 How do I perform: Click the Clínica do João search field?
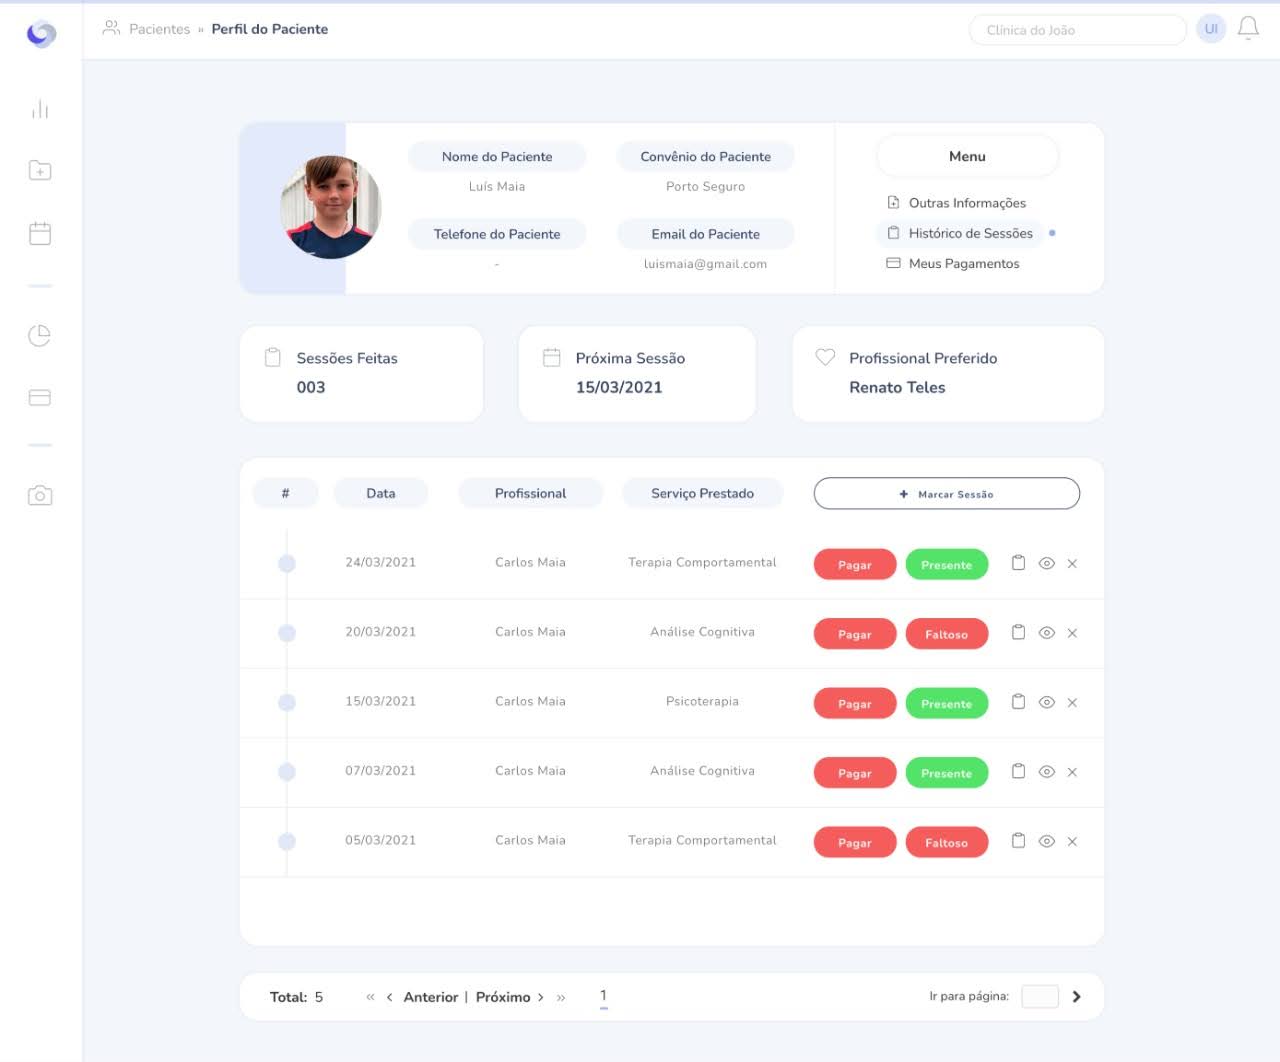pos(1078,30)
